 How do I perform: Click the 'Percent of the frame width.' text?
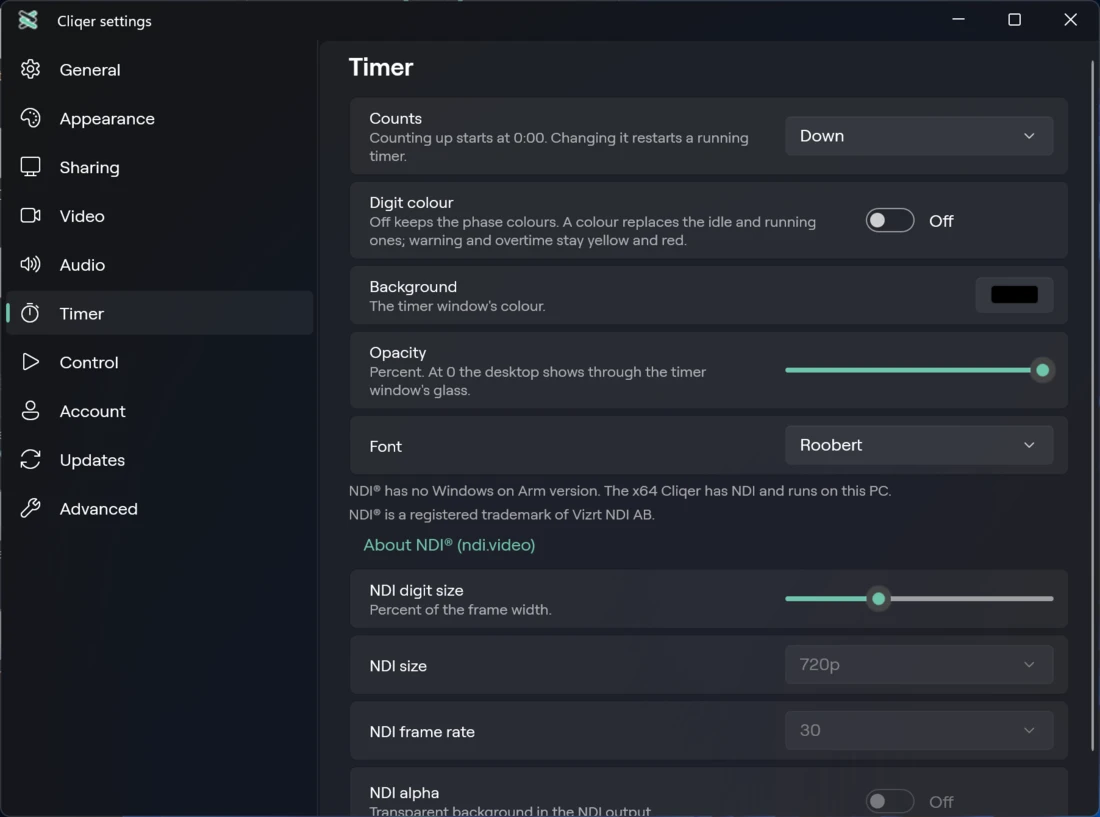click(460, 610)
